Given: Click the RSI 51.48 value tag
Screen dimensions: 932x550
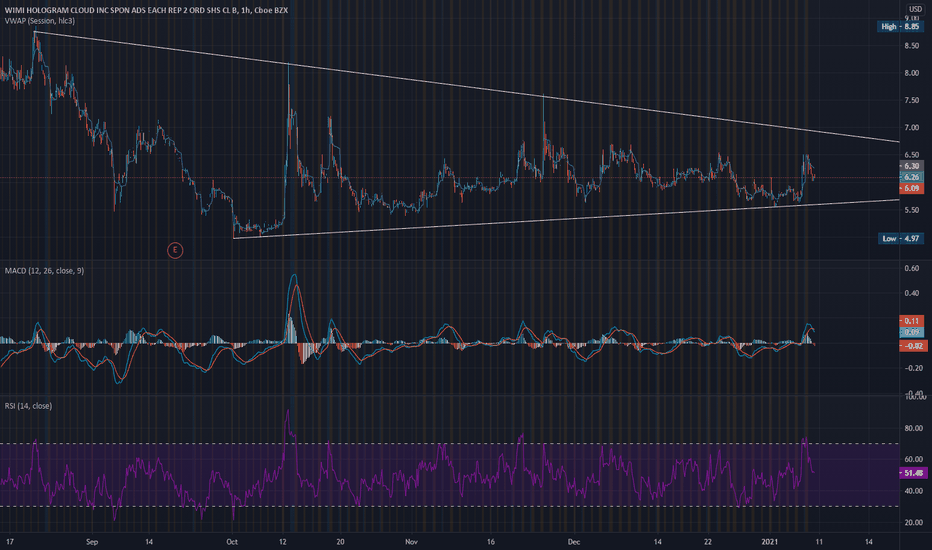Looking at the screenshot, I should 914,473.
